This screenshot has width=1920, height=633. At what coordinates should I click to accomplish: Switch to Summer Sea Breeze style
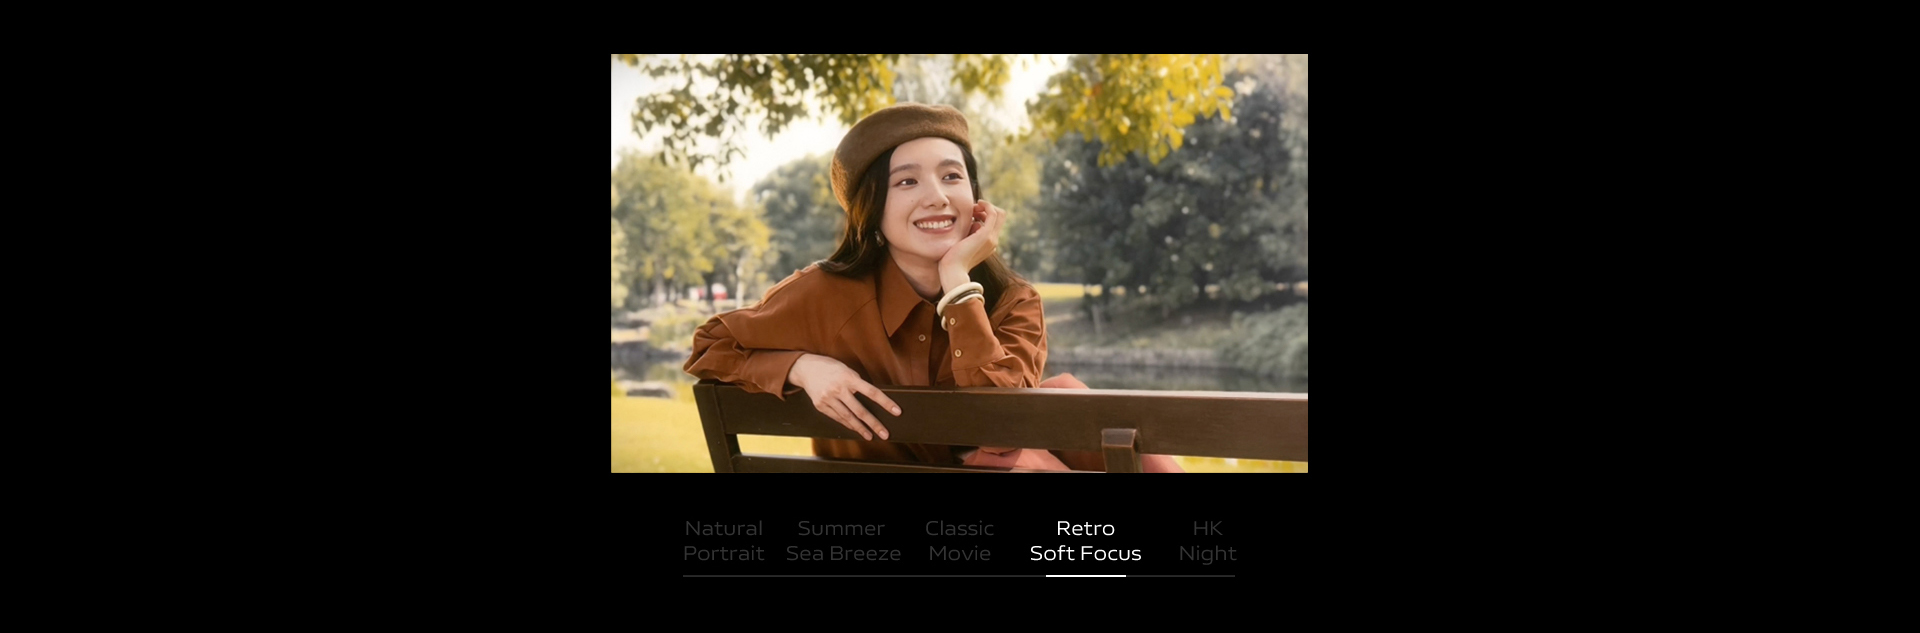842,541
